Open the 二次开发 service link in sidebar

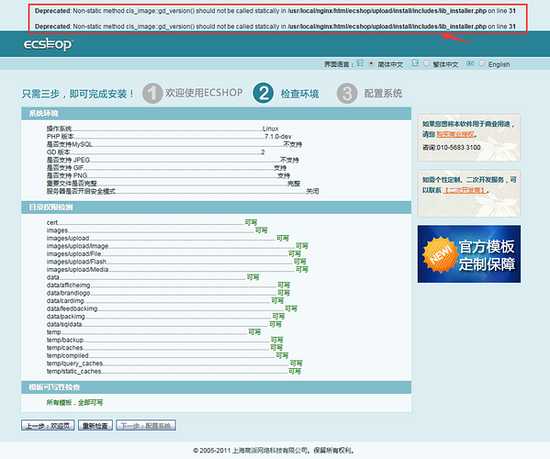click(465, 190)
